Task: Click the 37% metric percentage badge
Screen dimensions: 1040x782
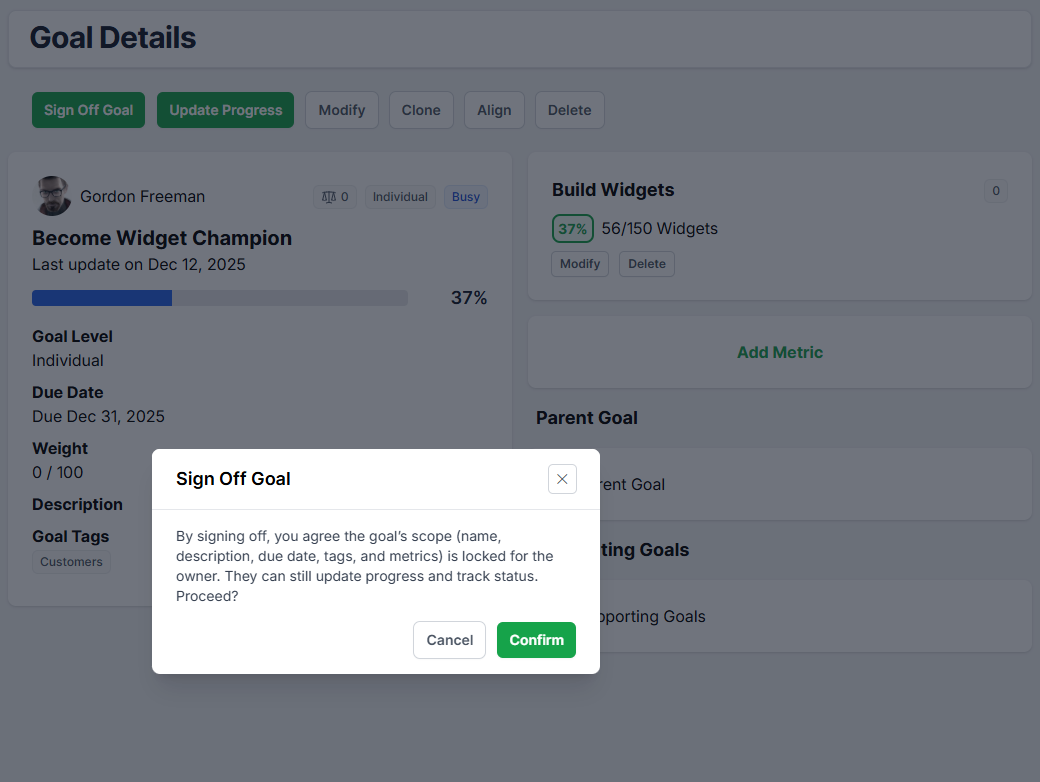Action: (572, 229)
